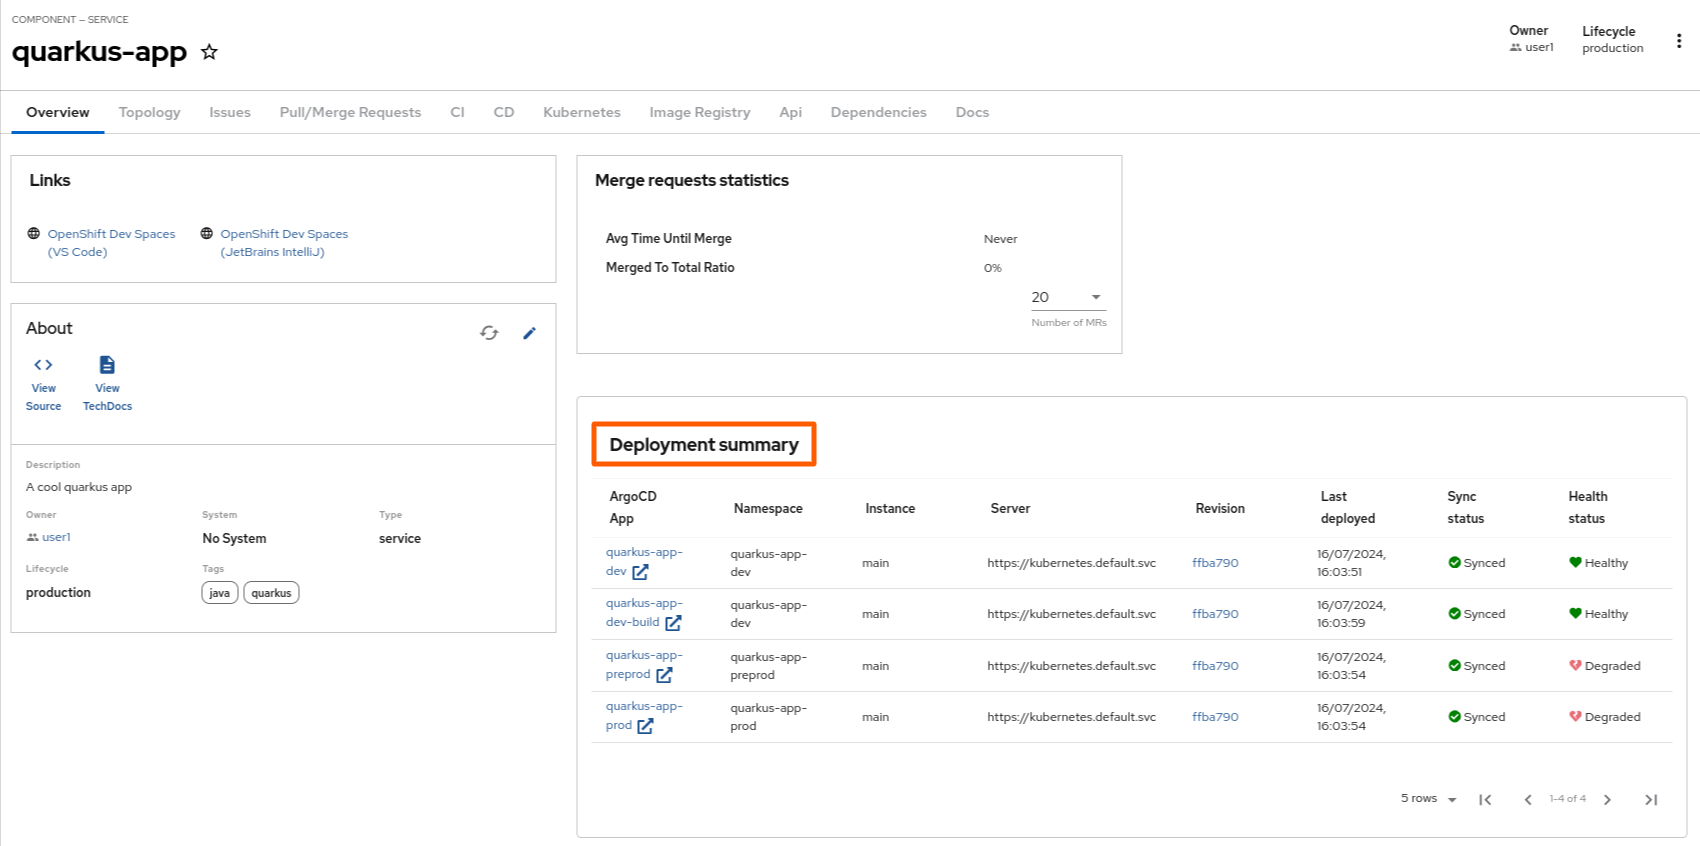The width and height of the screenshot is (1700, 846).
Task: Expand the Number of MRs dropdown
Action: 1095,297
